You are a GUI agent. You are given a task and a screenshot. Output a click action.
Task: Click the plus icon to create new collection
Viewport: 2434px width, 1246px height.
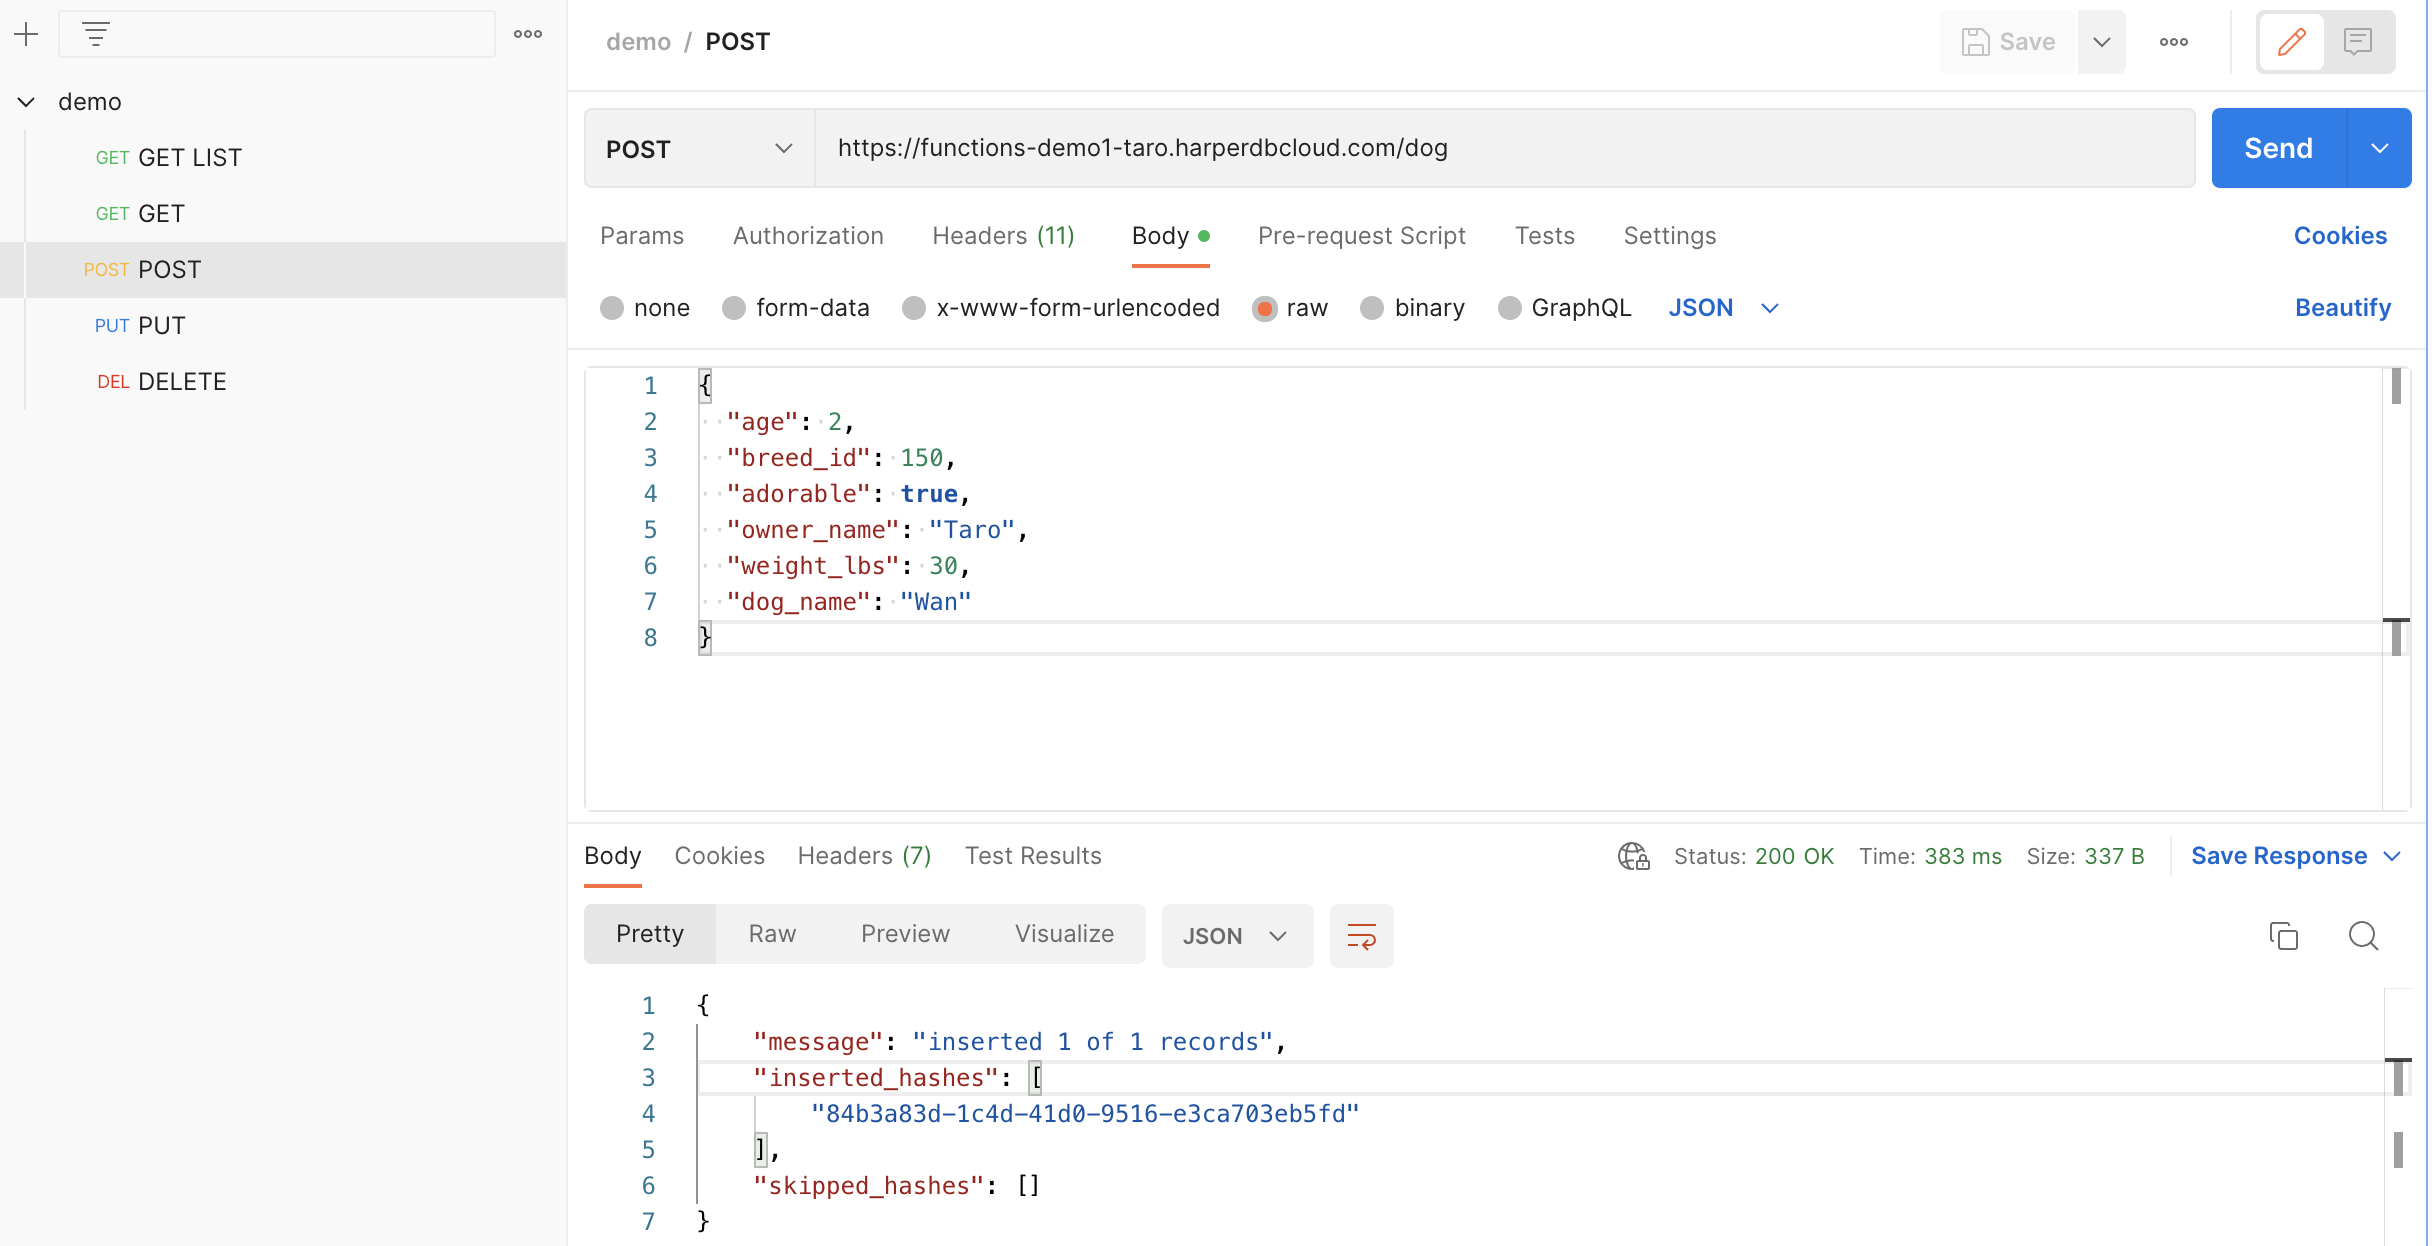26,34
